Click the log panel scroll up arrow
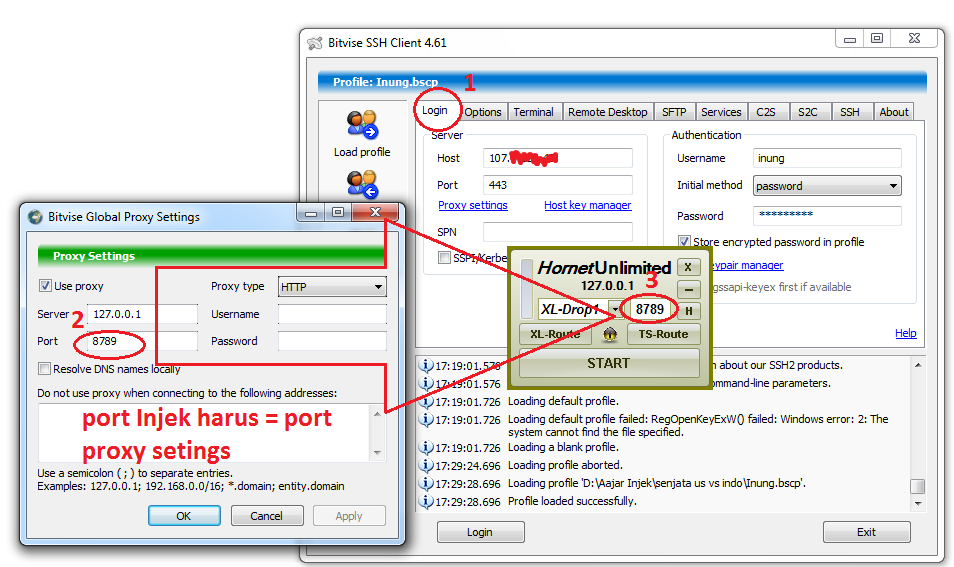 pyautogui.click(x=918, y=365)
